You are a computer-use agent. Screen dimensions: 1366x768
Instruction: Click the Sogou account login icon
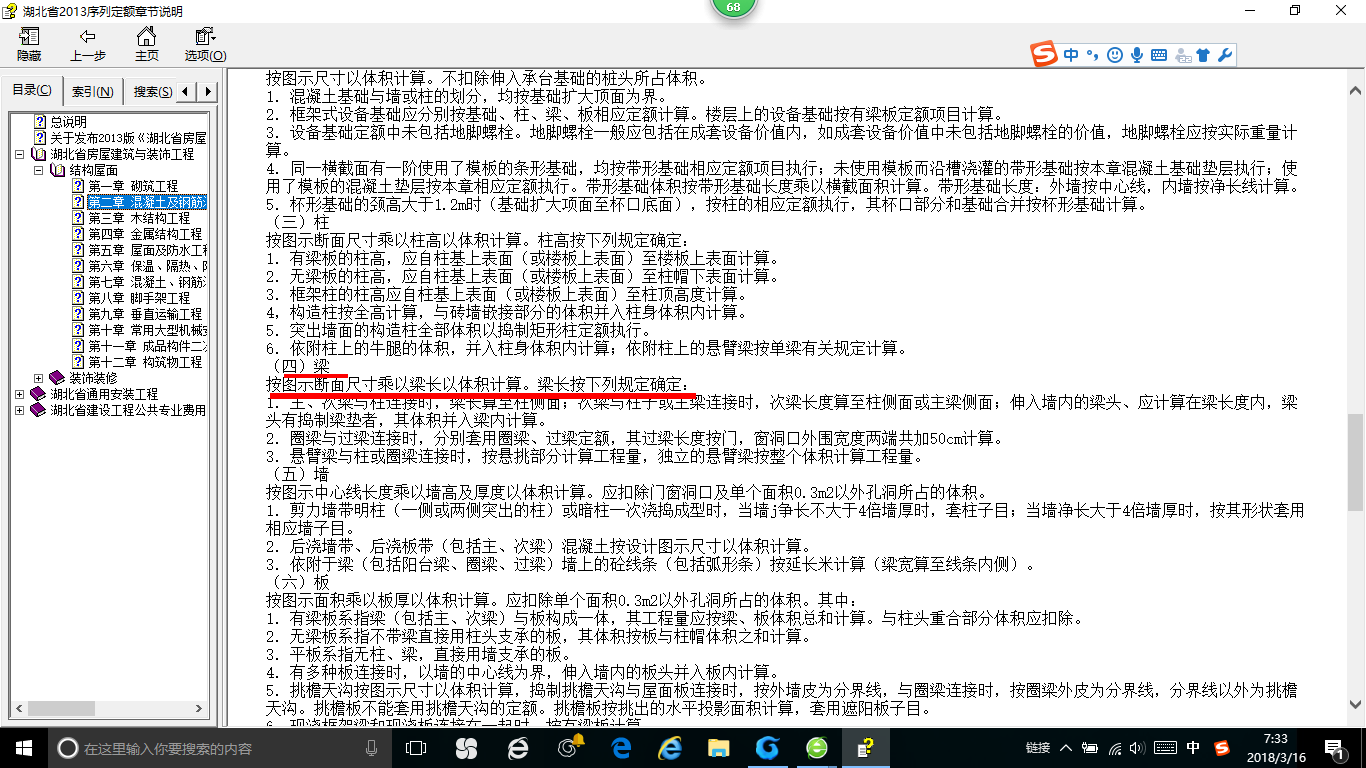(1182, 56)
